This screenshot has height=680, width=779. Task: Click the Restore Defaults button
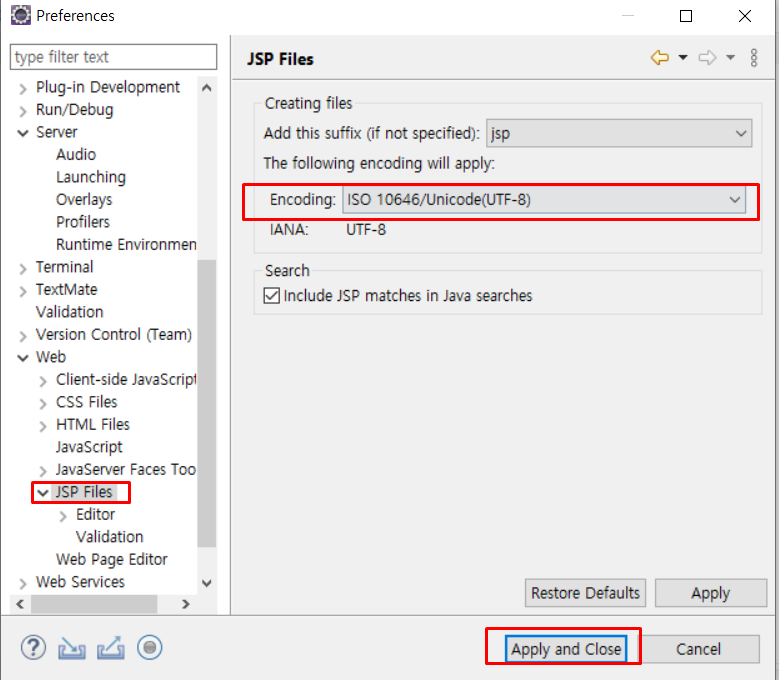tap(585, 593)
